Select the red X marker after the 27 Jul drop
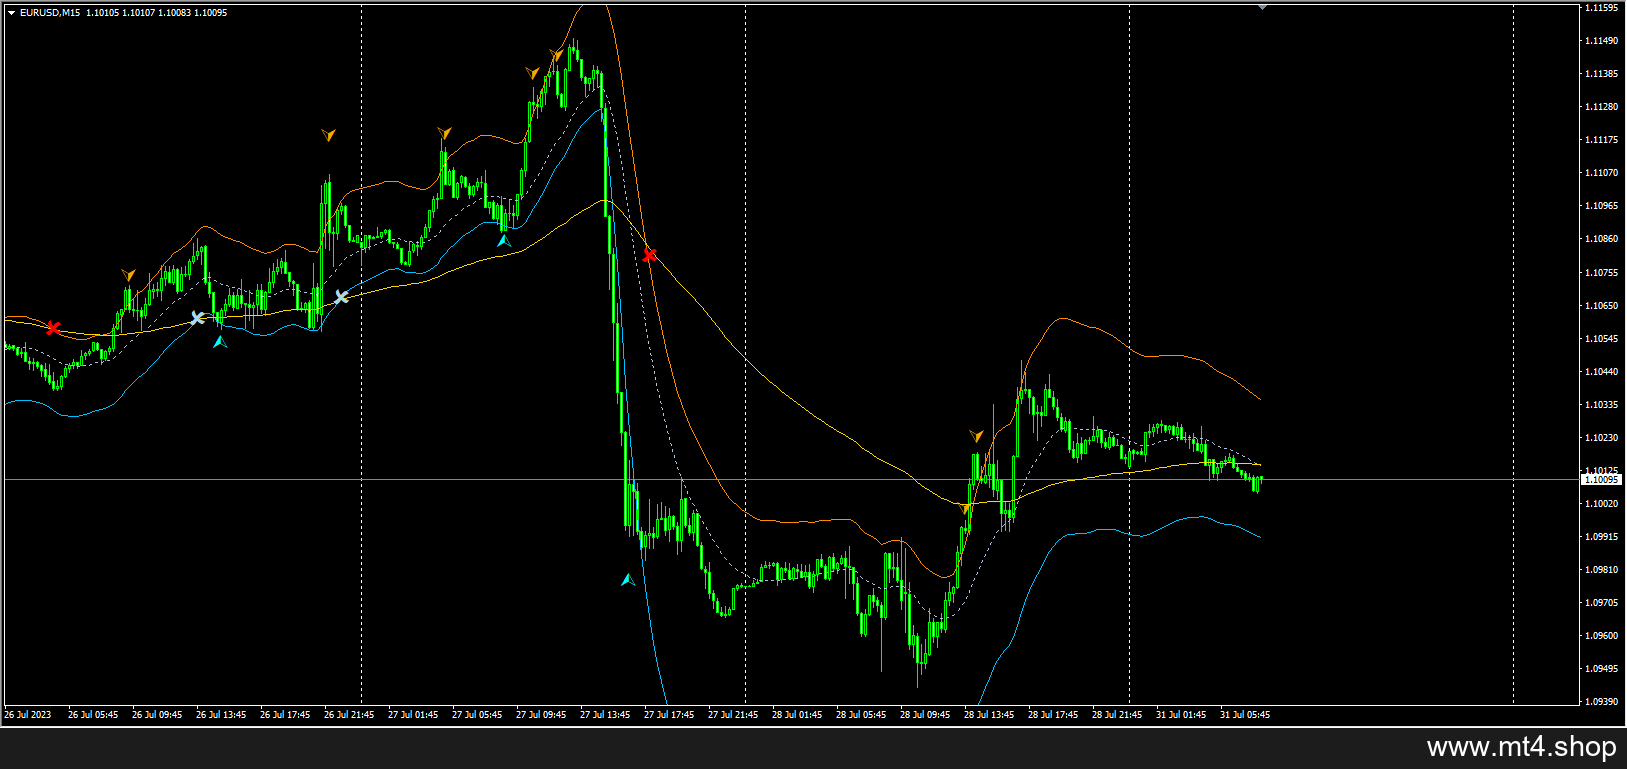Image resolution: width=1627 pixels, height=769 pixels. 649,255
